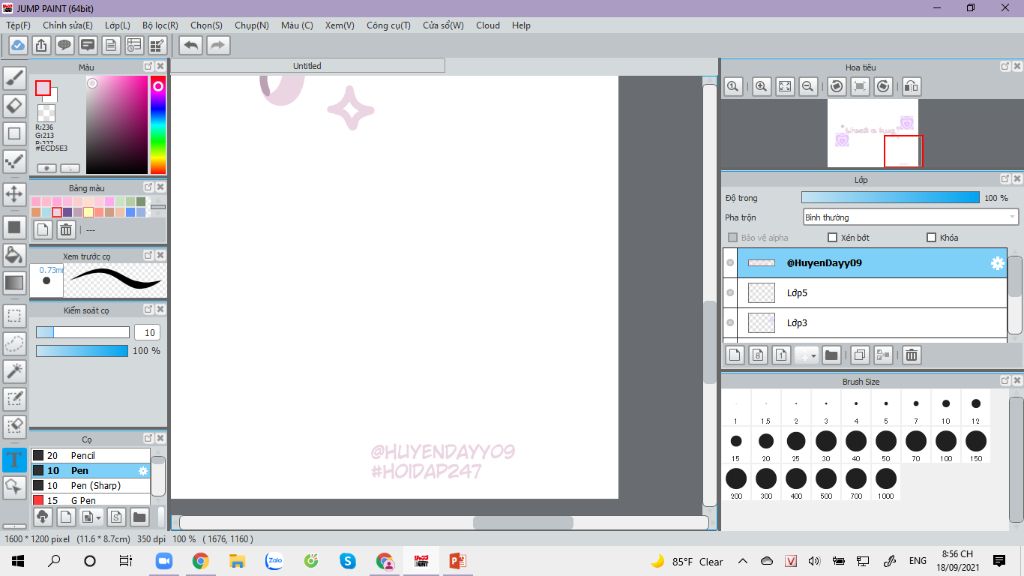The width and height of the screenshot is (1024, 576).
Task: Click the brush size input field
Action: point(148,332)
